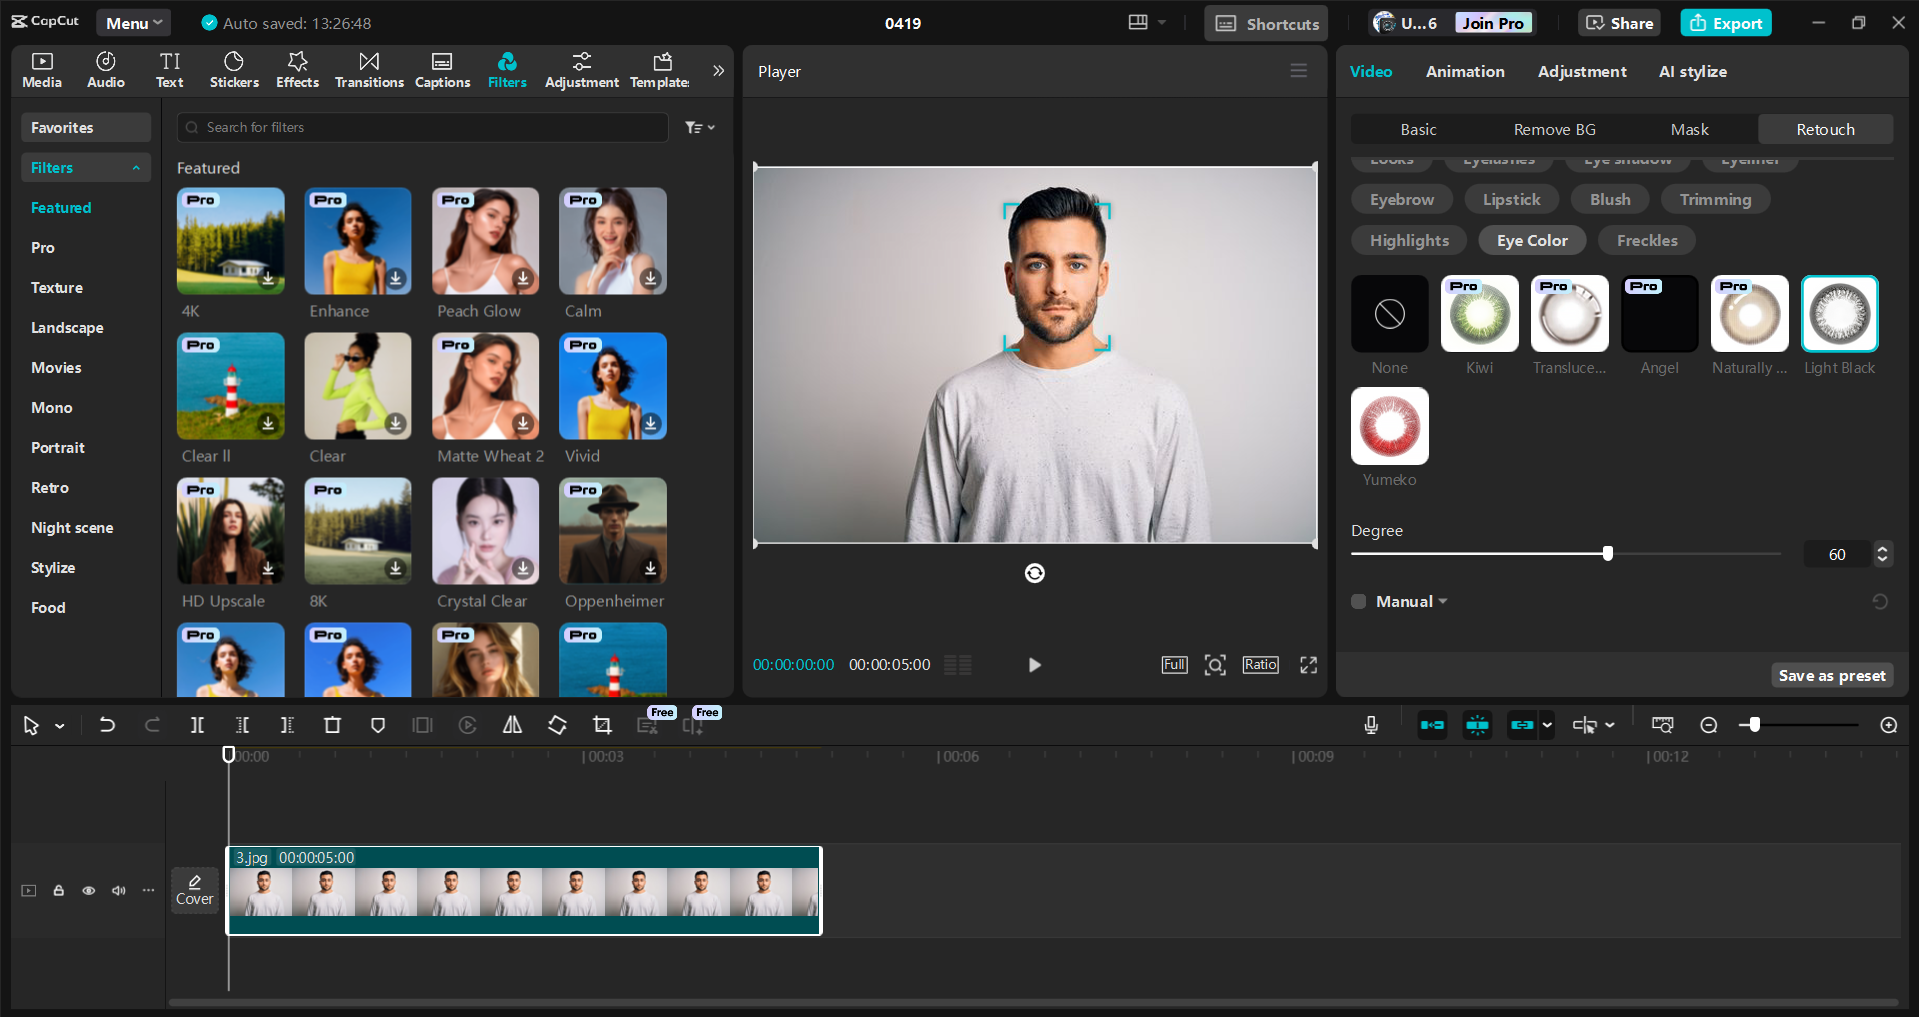1919x1017 pixels.
Task: Open the Menu dropdown
Action: point(133,23)
